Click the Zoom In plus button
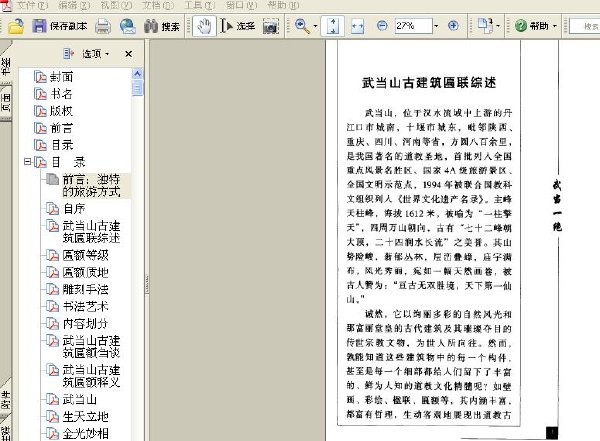Viewport: 600px width, 441px height. [x=453, y=26]
